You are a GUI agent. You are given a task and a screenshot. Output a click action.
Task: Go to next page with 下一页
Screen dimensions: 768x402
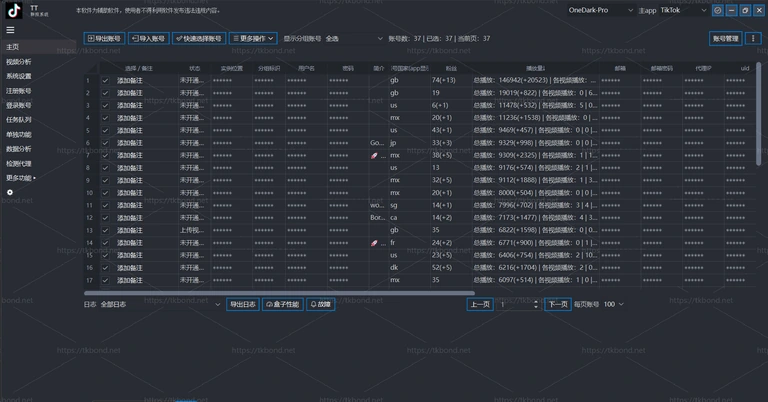point(558,305)
